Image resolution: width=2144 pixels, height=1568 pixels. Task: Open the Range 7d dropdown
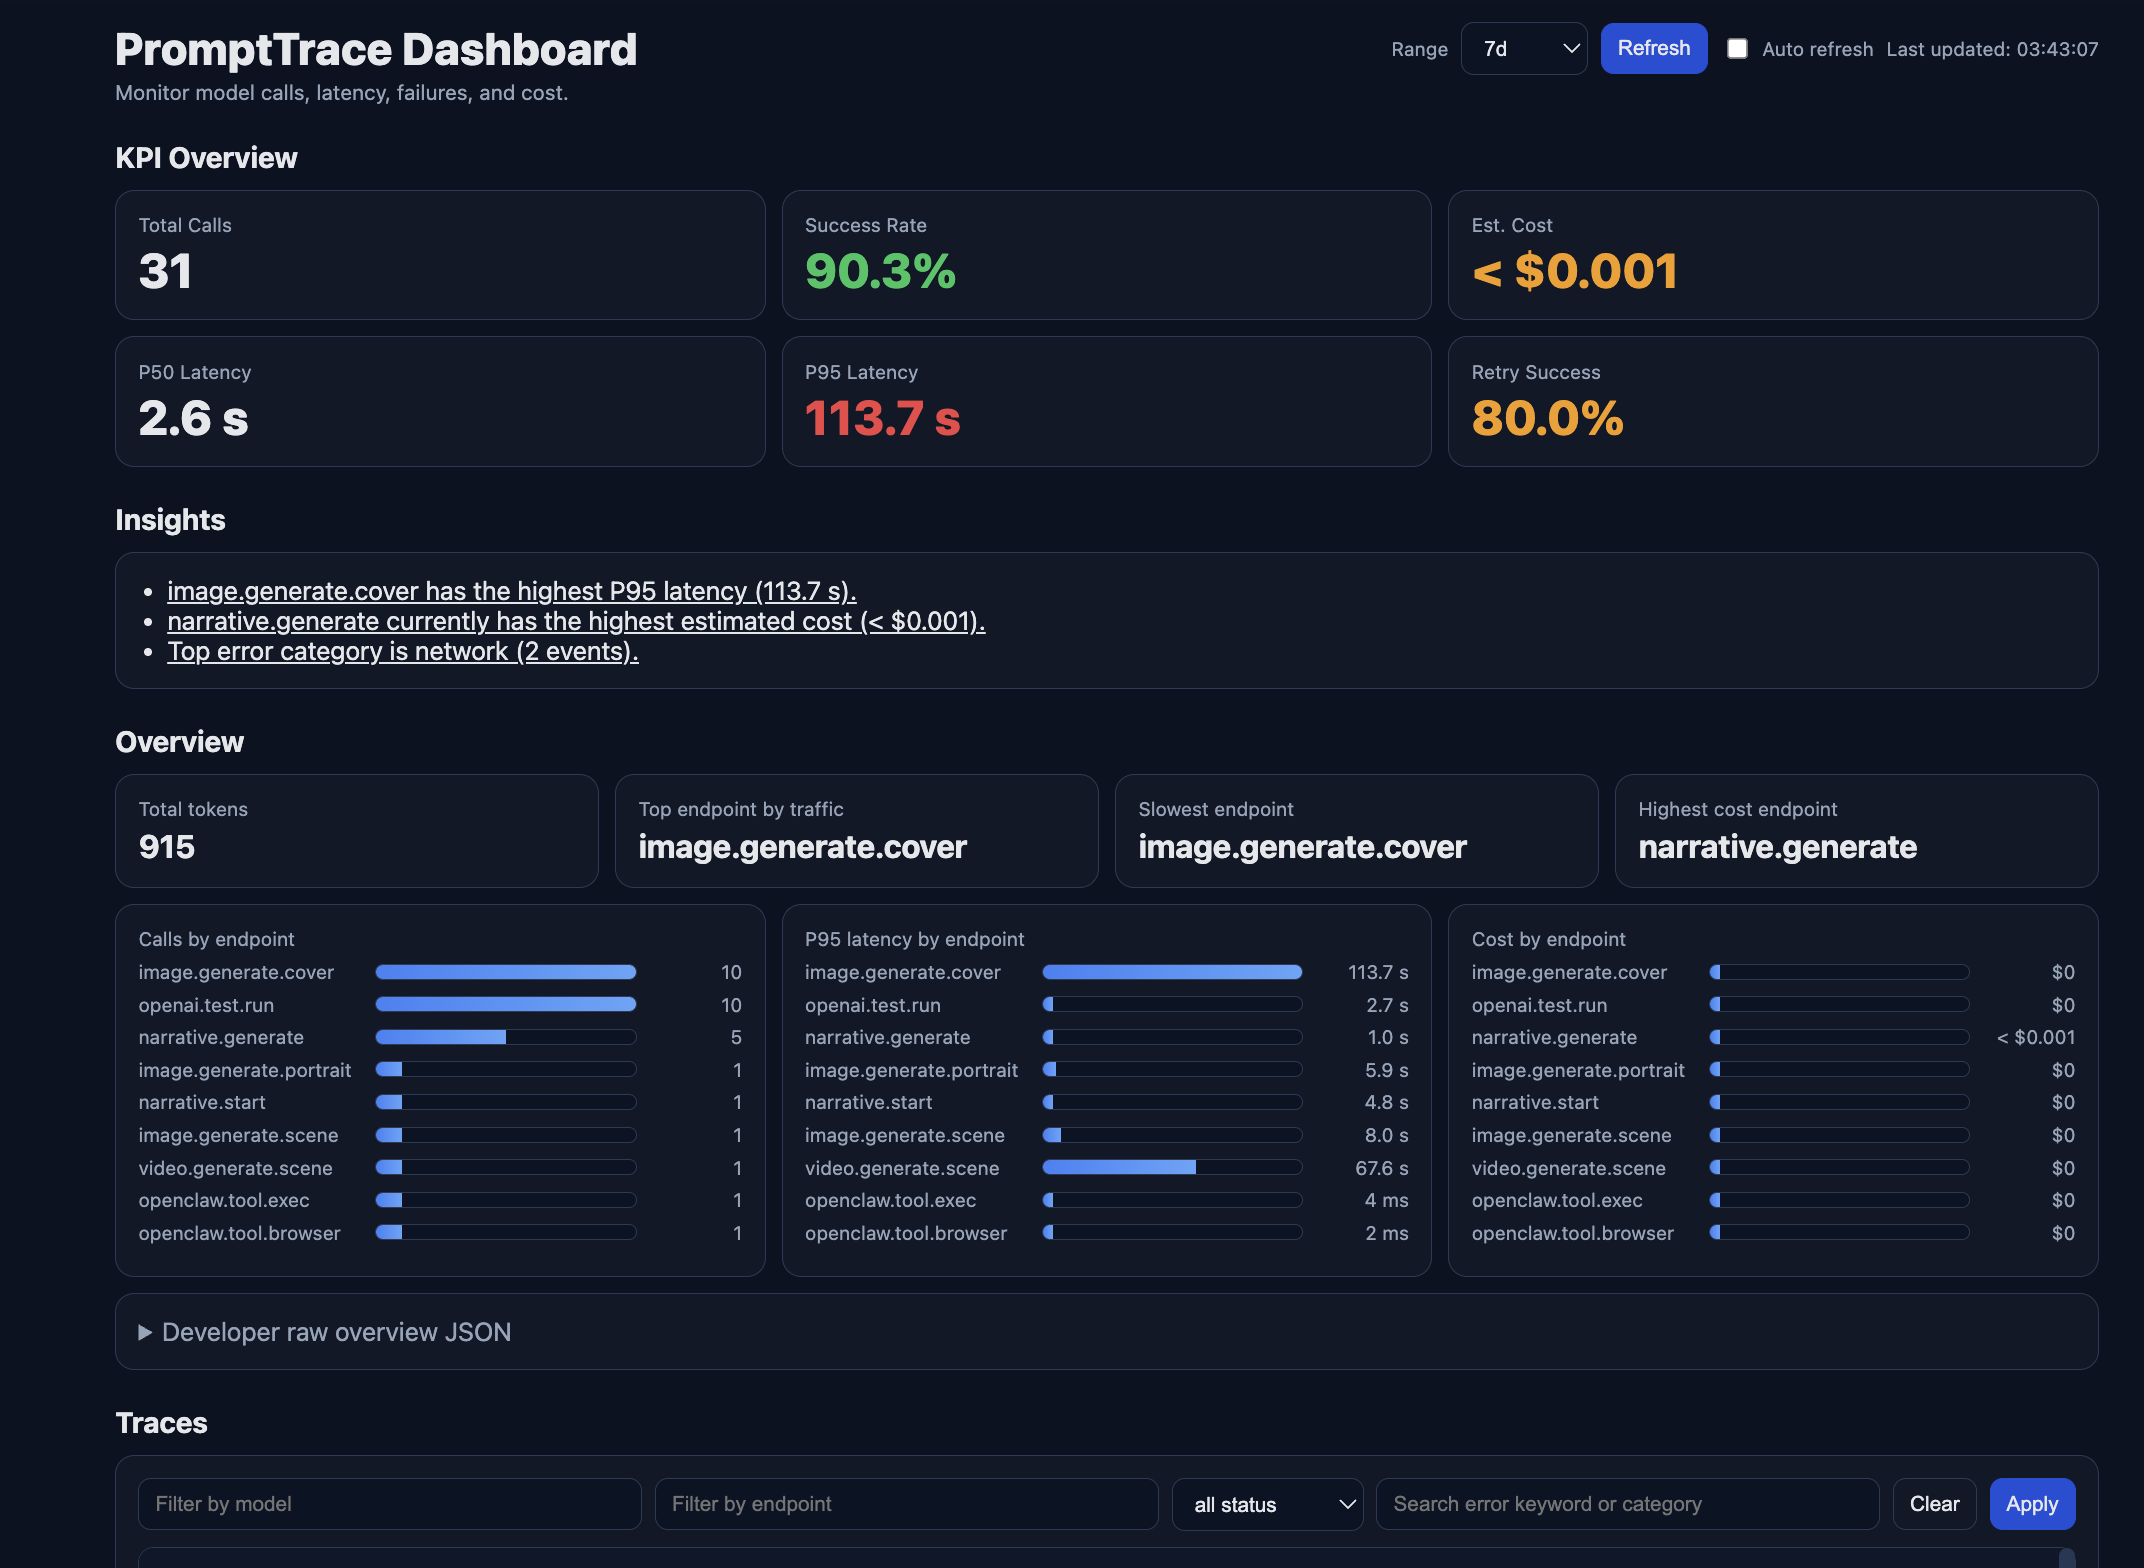pos(1523,49)
